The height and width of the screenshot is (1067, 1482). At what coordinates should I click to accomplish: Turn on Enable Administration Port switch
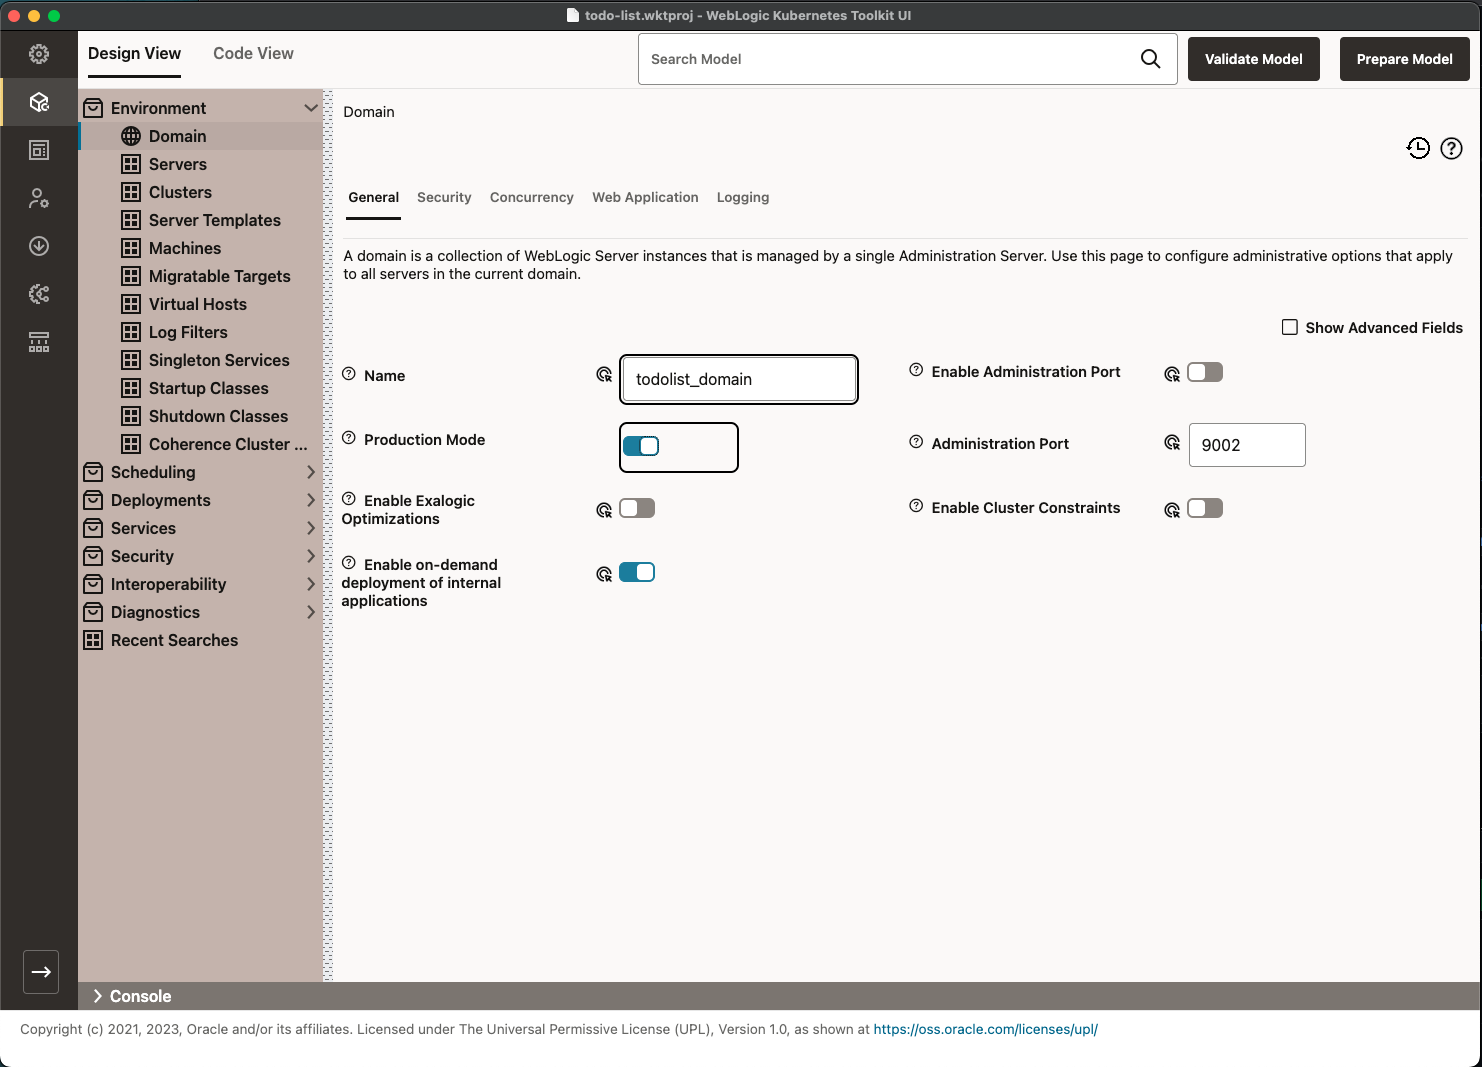pos(1205,372)
